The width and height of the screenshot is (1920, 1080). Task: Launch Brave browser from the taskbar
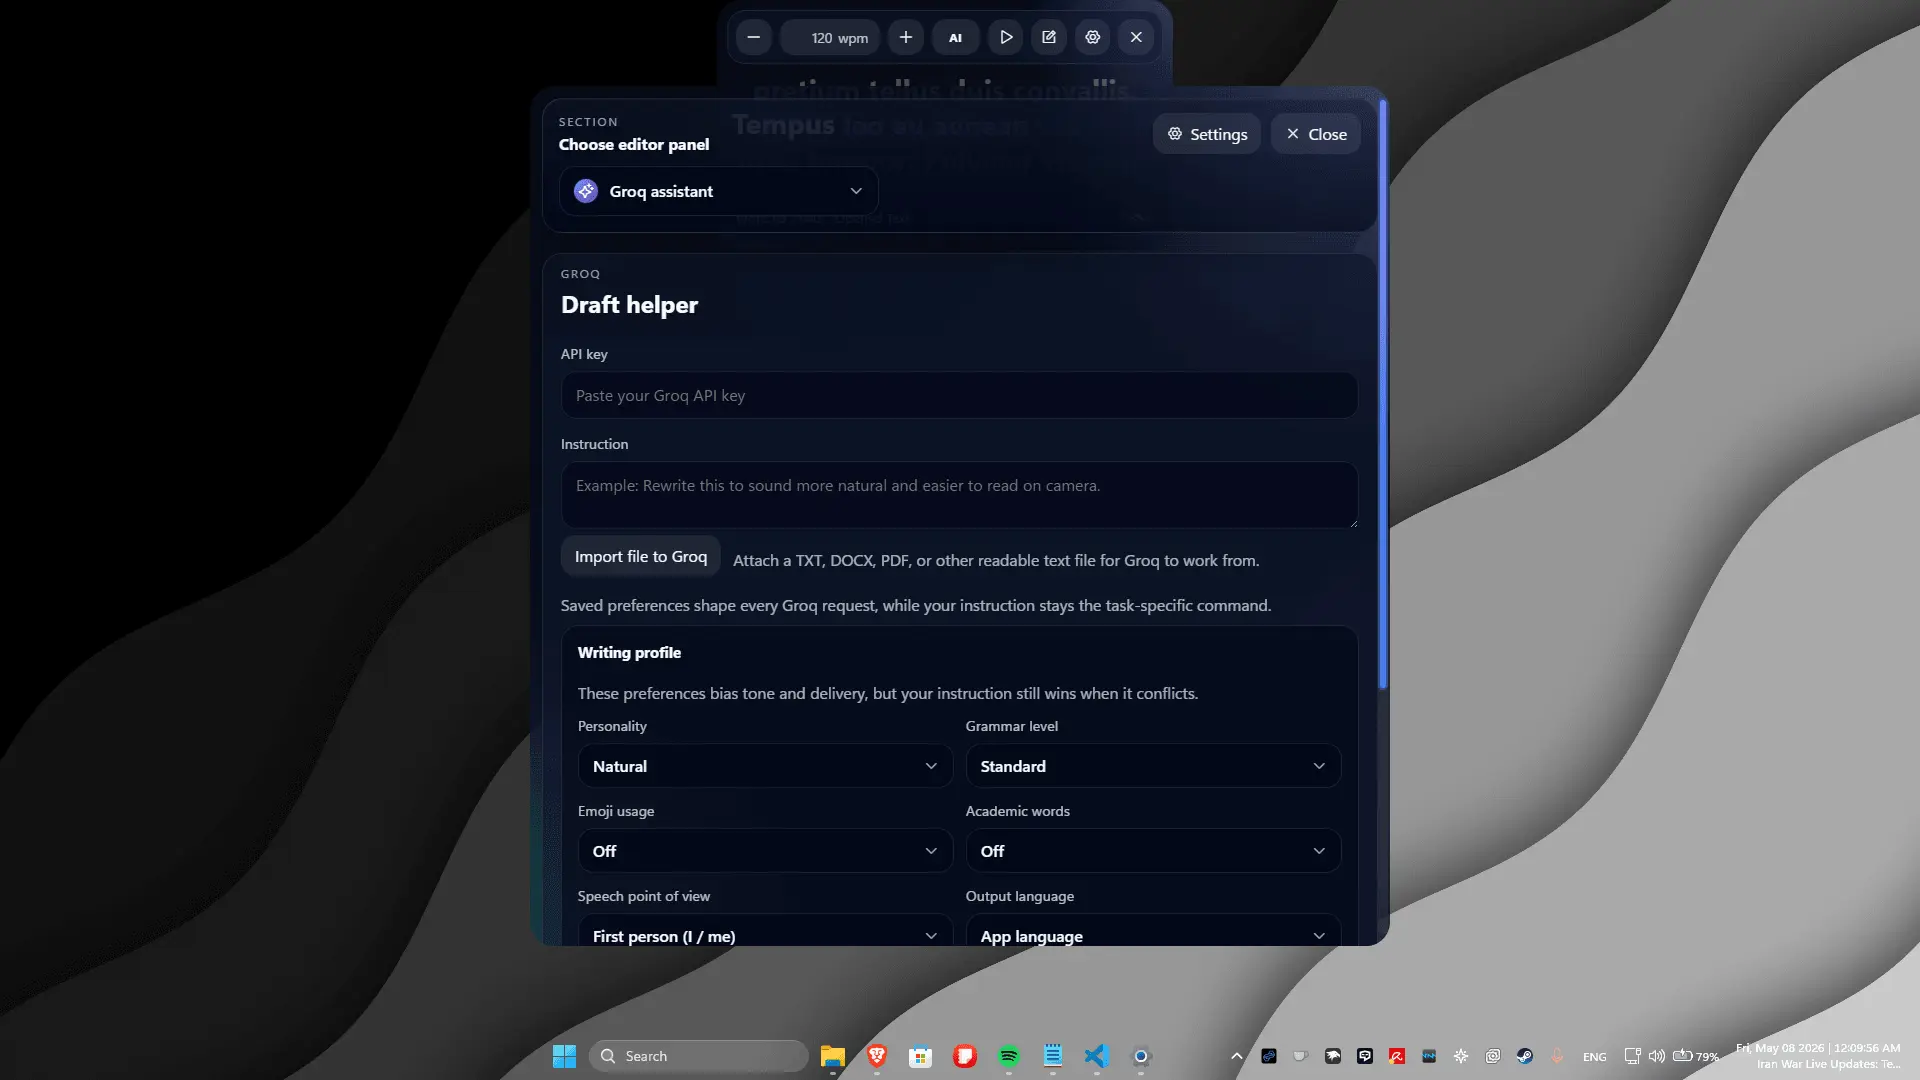coord(877,1056)
